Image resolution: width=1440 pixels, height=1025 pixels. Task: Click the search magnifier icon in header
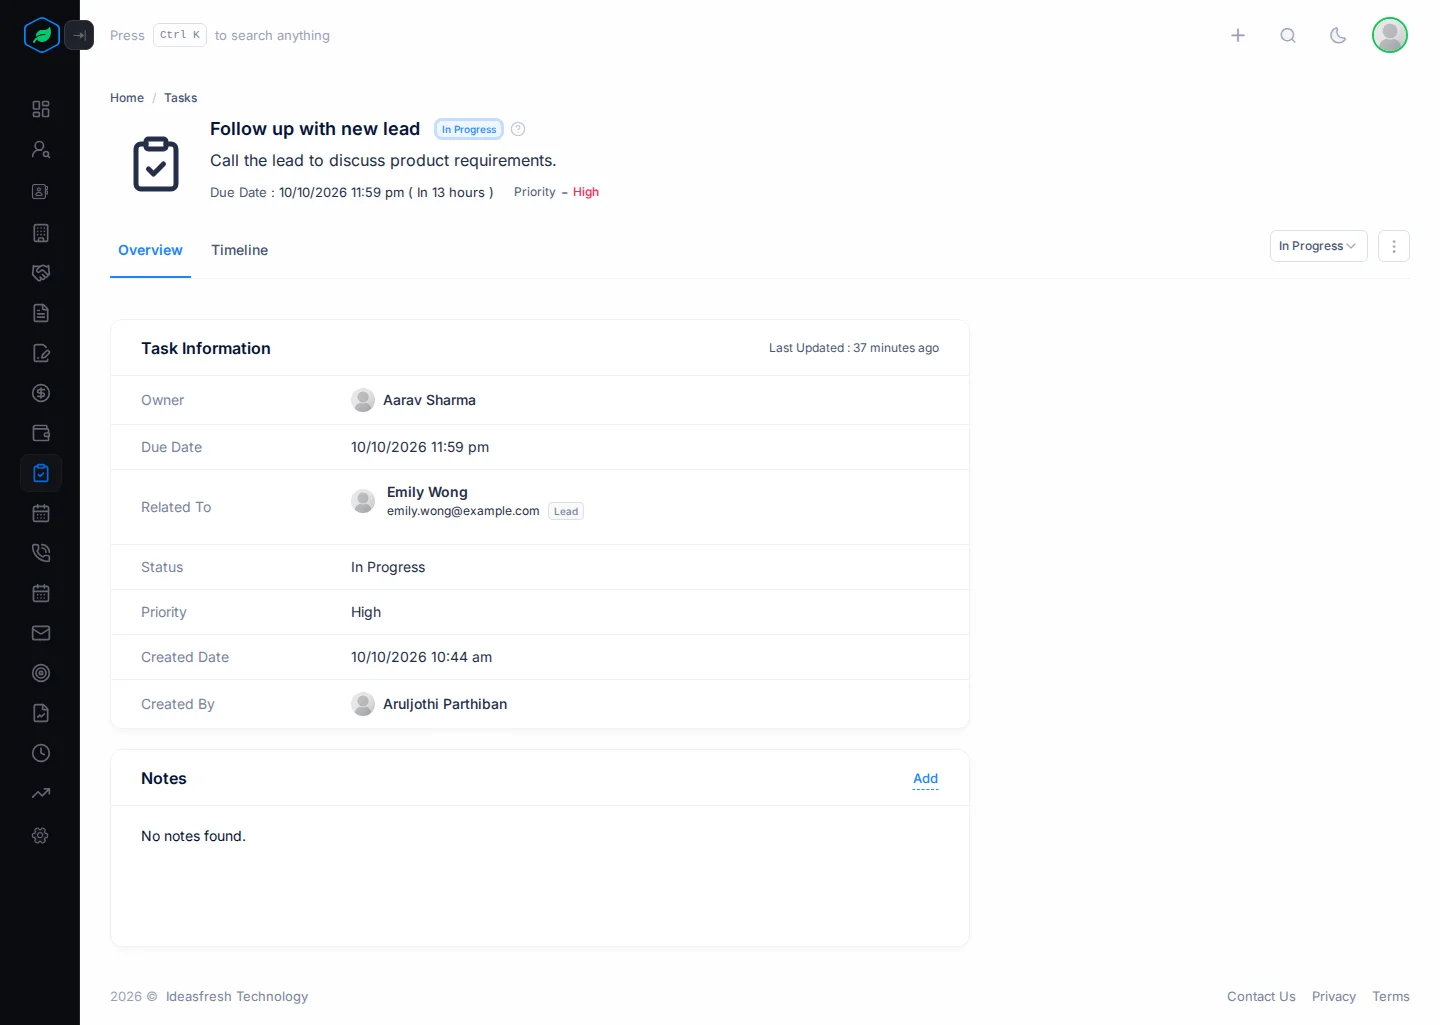click(1288, 35)
